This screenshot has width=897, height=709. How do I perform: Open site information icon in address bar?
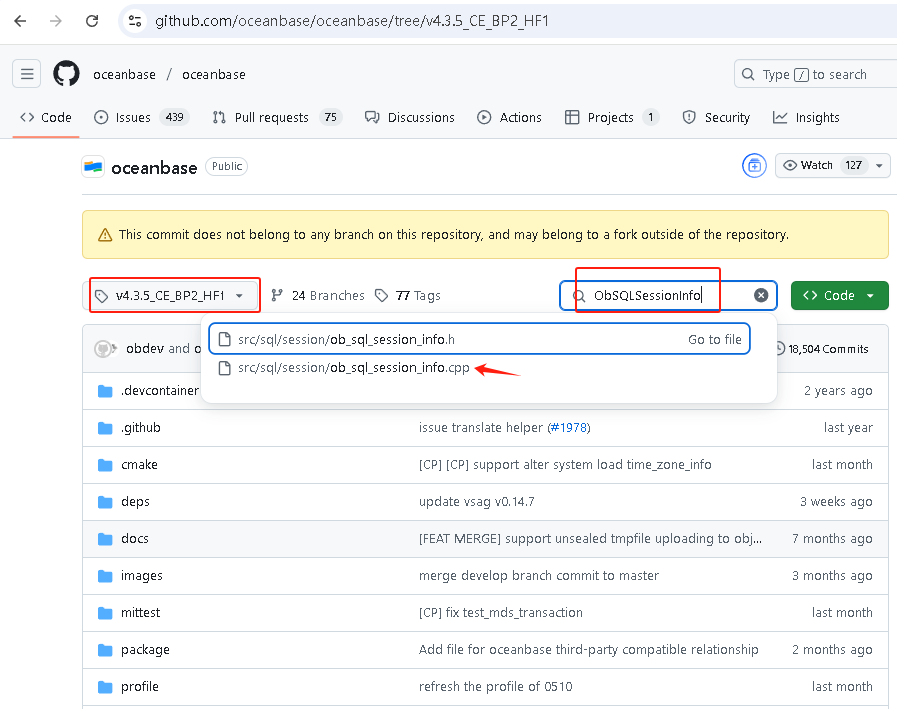[135, 21]
